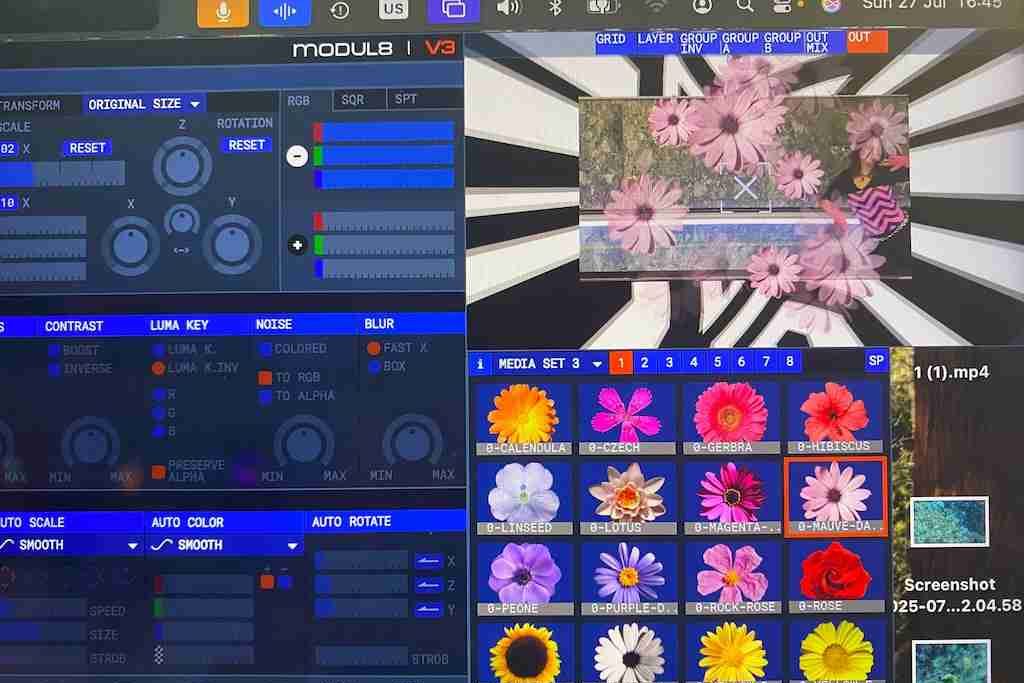The height and width of the screenshot is (683, 1024).
Task: Click the minus icon beside RGB sliders
Action: coord(297,156)
